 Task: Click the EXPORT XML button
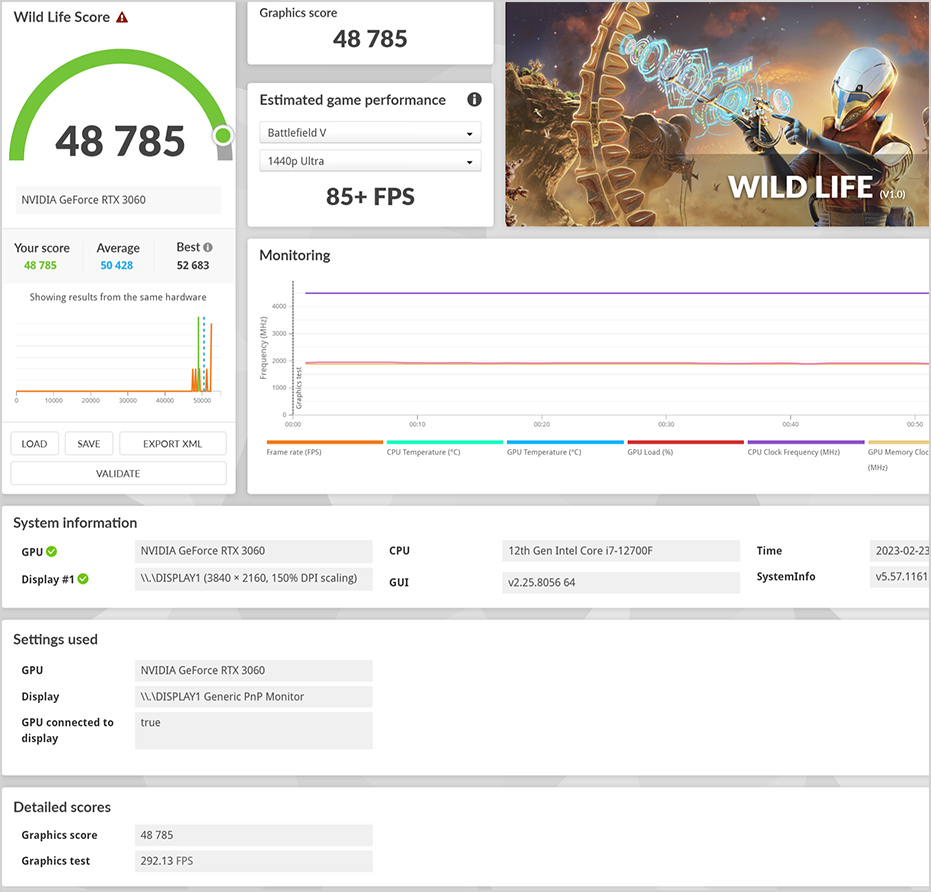tap(172, 444)
